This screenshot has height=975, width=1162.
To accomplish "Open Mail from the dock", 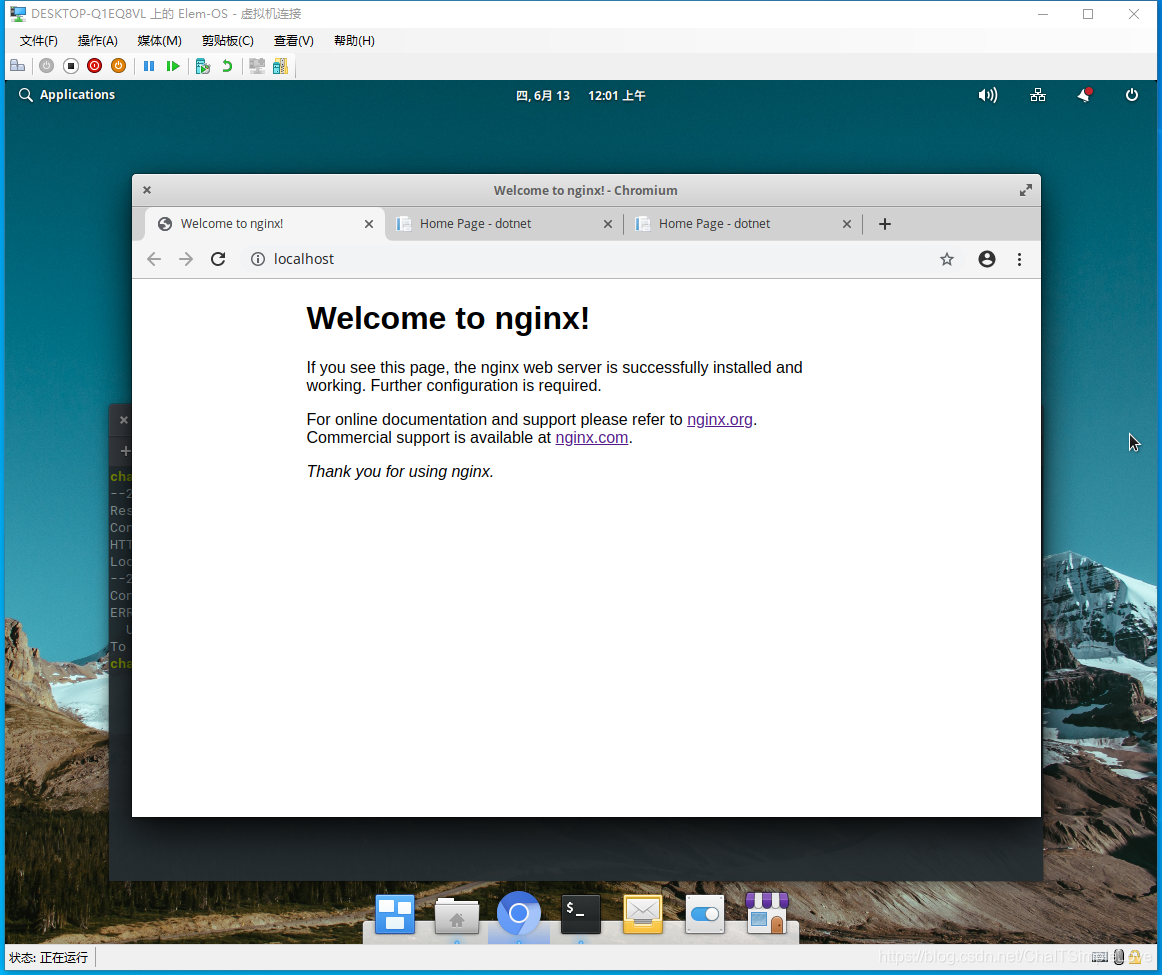I will (x=643, y=914).
